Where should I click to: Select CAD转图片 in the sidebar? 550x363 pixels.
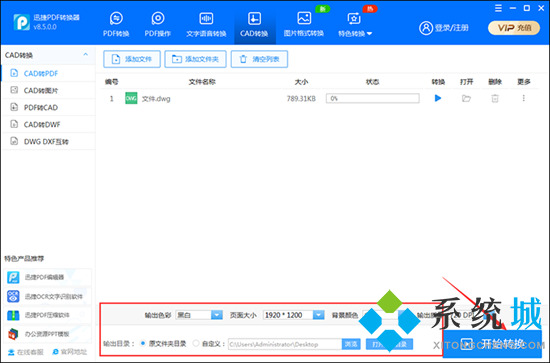tap(48, 90)
